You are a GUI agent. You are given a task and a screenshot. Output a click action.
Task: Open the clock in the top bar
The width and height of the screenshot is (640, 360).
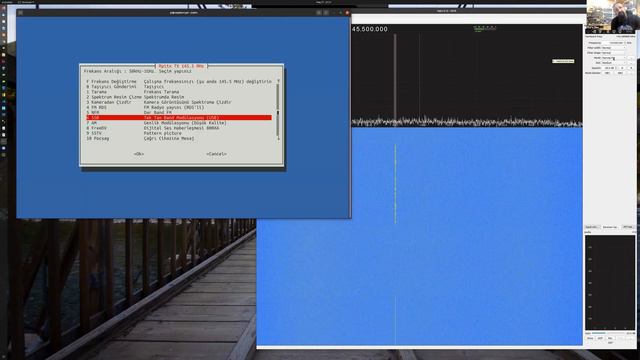tap(323, 2)
